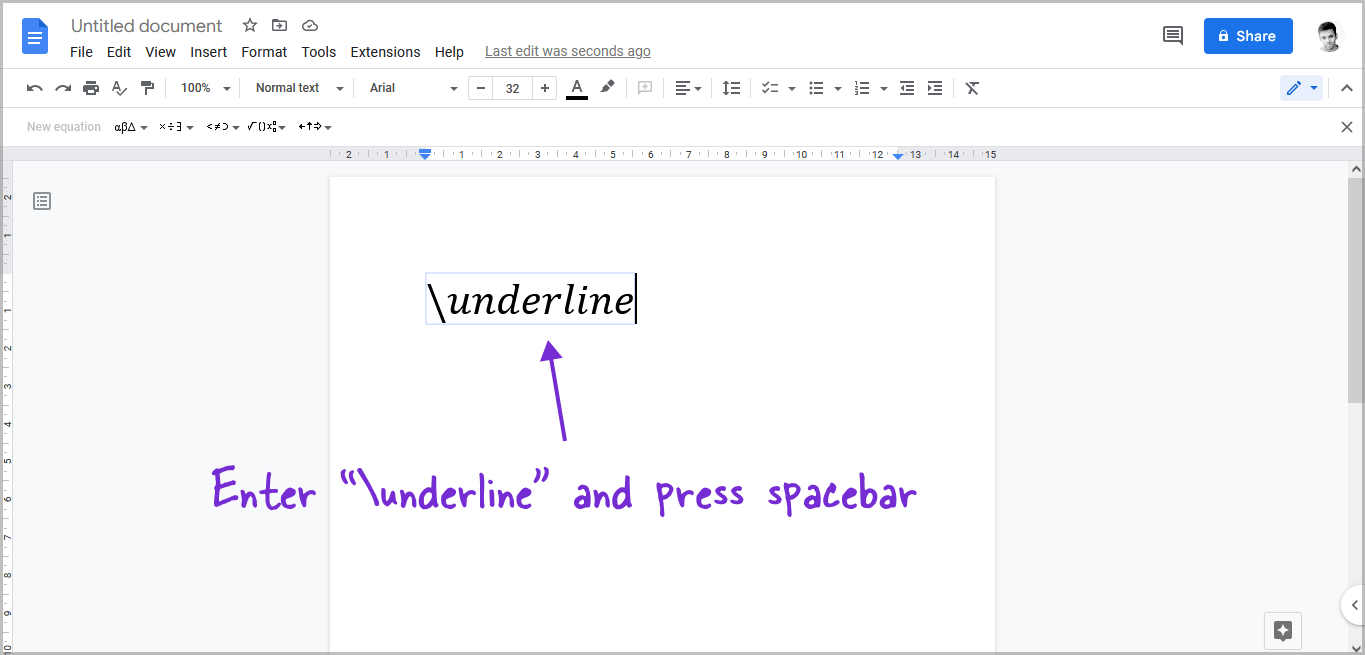Image resolution: width=1365 pixels, height=655 pixels.
Task: Open the Insert menu
Action: [x=208, y=52]
